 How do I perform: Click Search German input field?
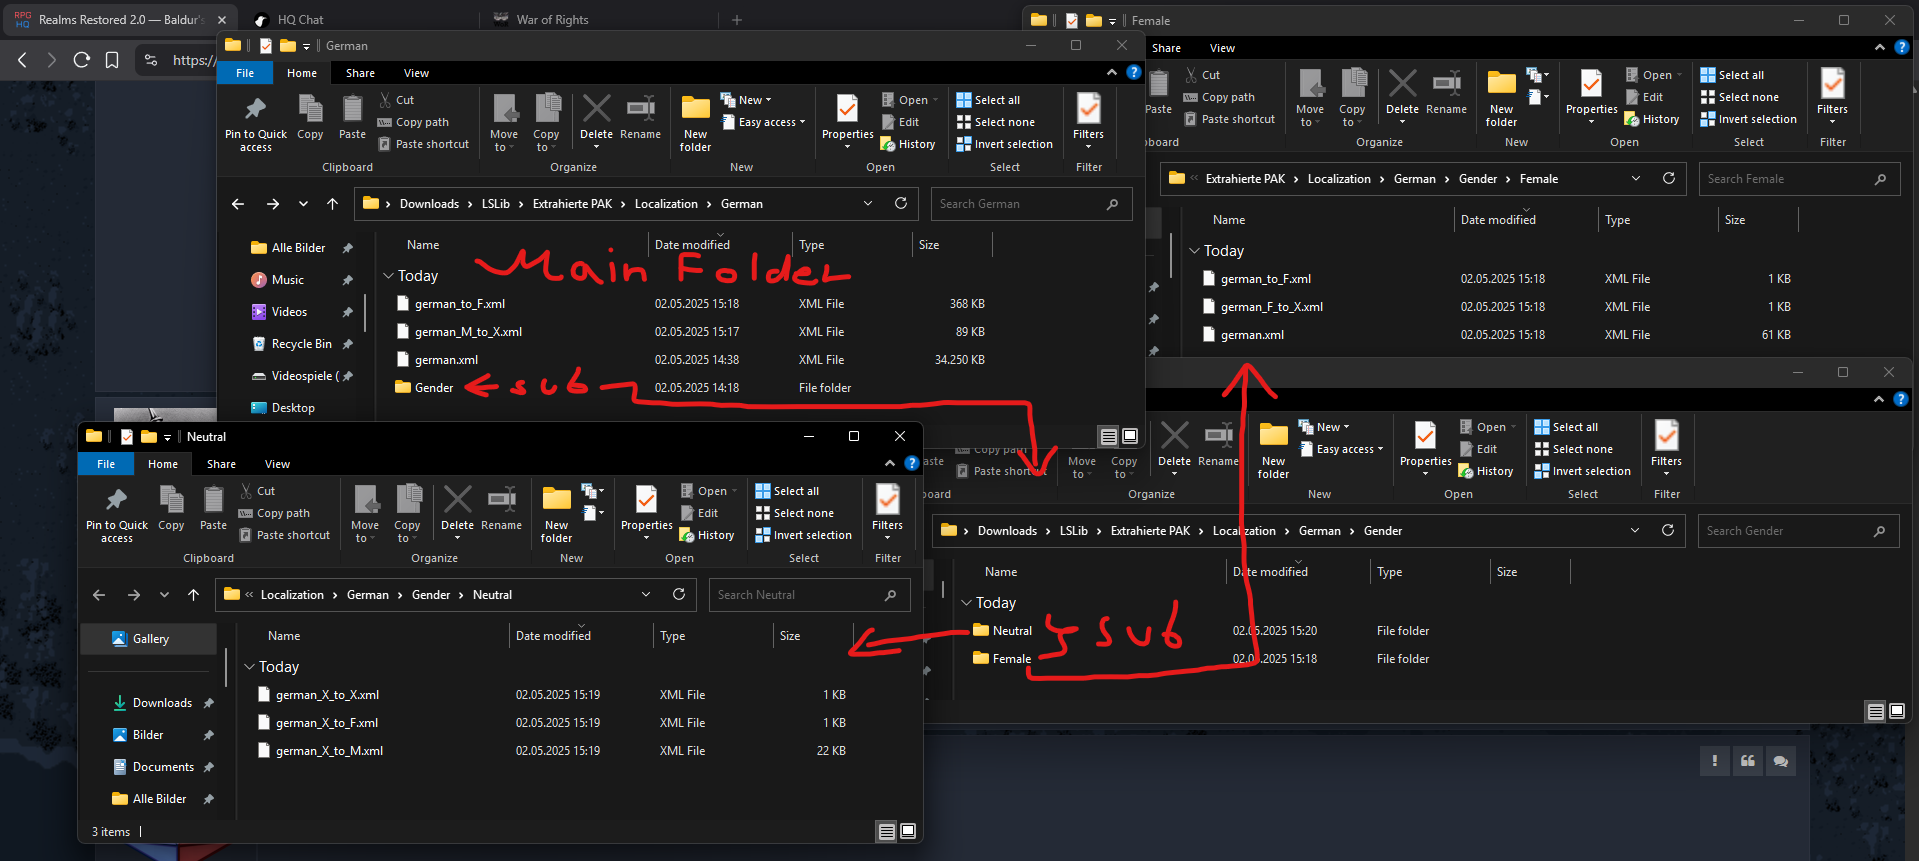click(x=1030, y=203)
